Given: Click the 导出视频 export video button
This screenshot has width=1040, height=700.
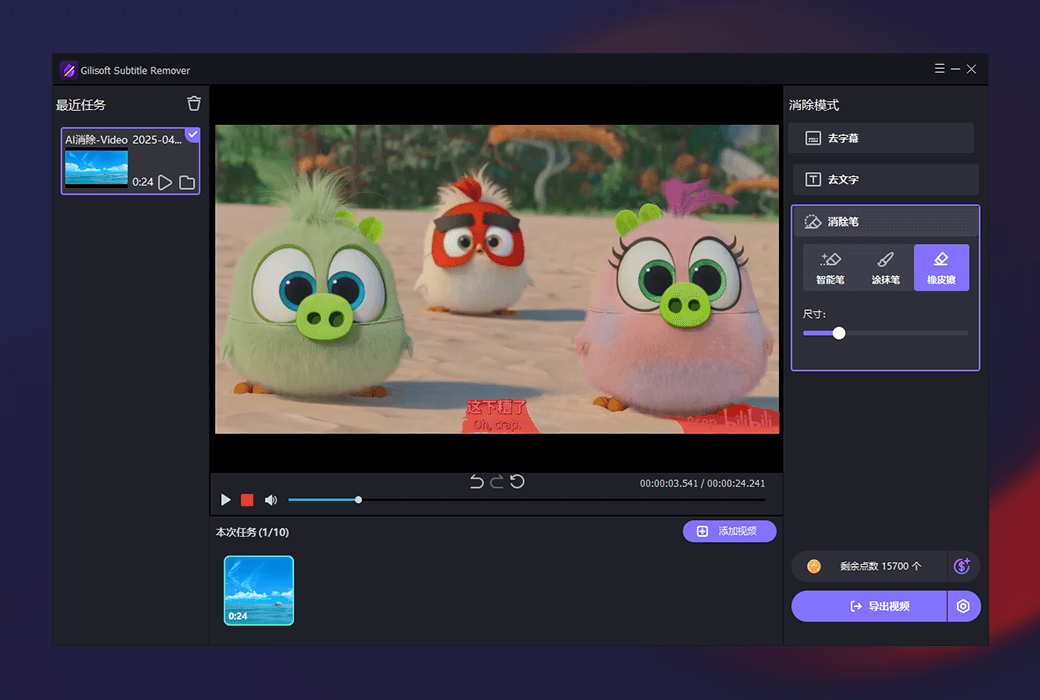Looking at the screenshot, I should [x=869, y=606].
